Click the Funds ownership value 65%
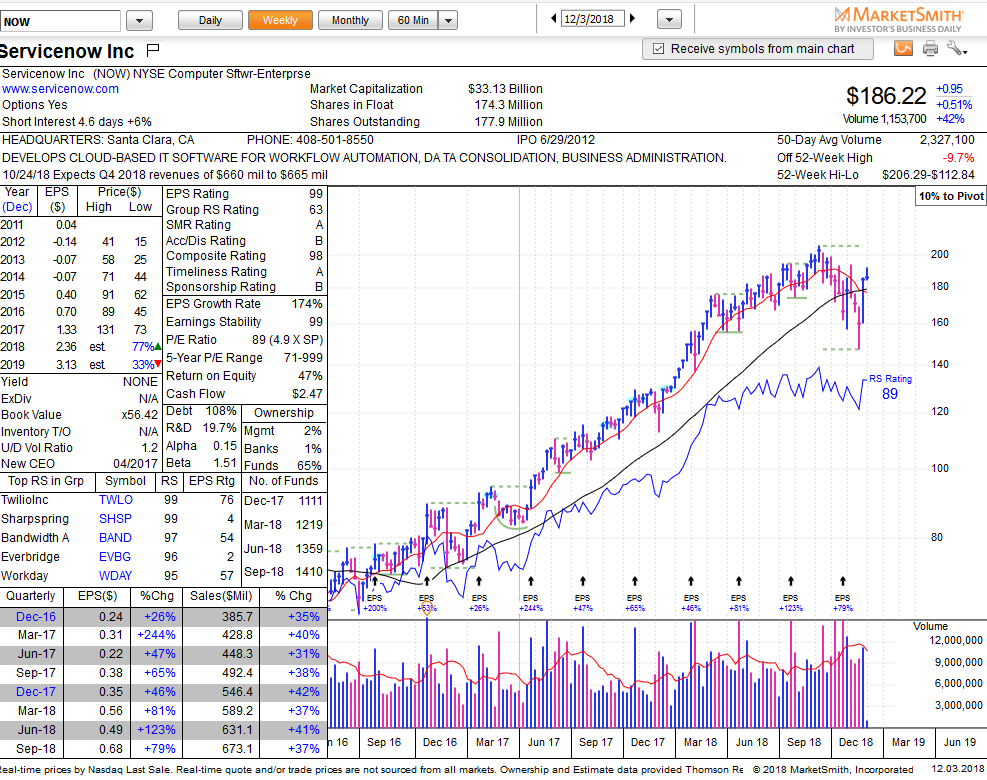Image resolution: width=987 pixels, height=780 pixels. (310, 466)
